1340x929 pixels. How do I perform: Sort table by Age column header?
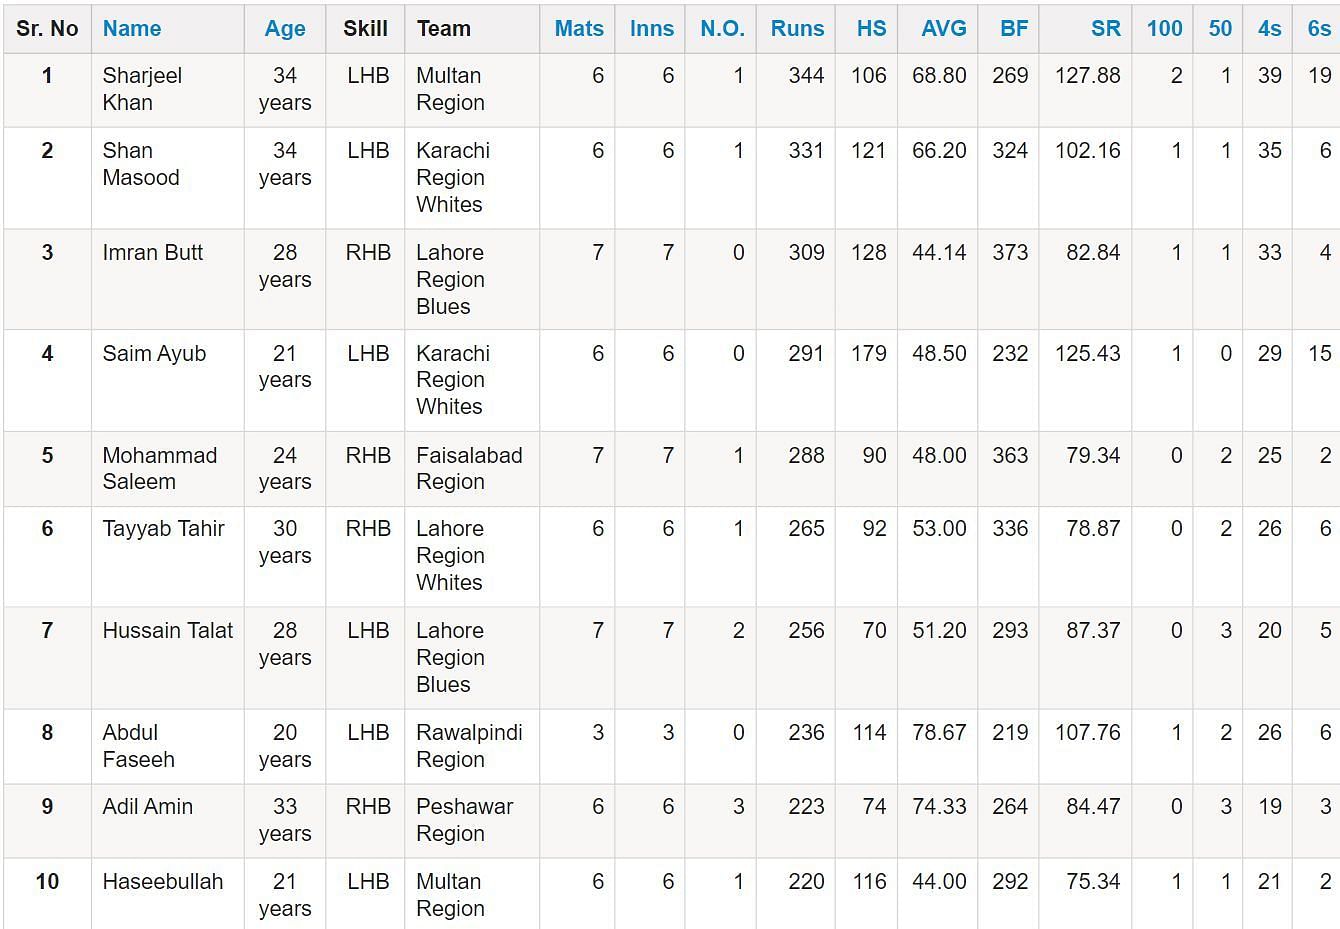coord(285,29)
